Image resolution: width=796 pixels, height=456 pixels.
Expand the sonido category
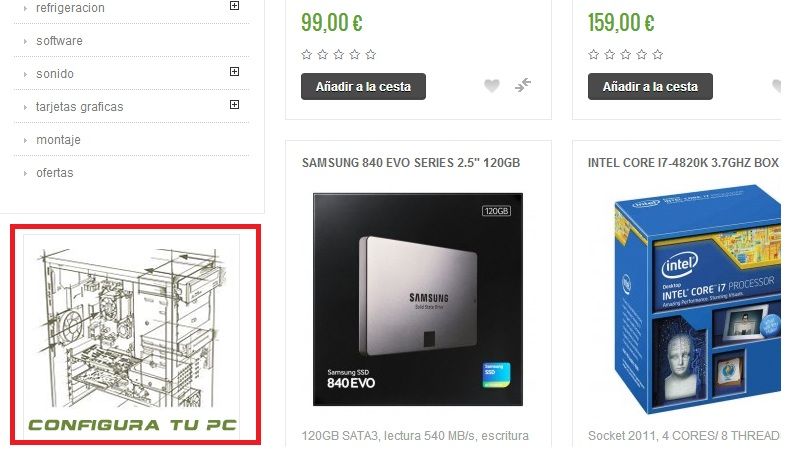coord(235,72)
